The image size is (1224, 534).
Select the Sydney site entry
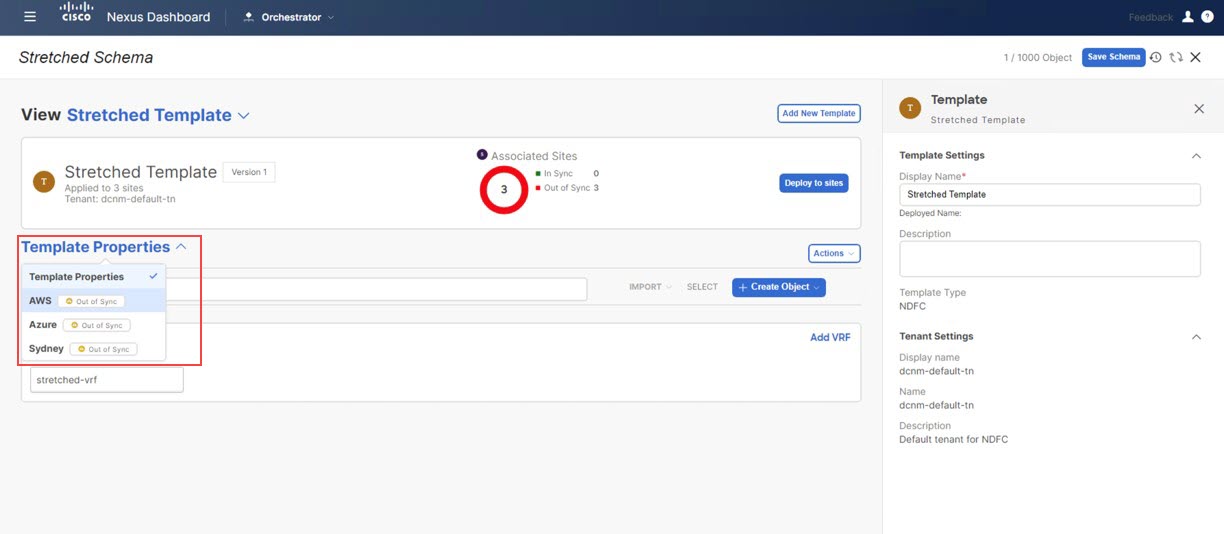(x=94, y=349)
